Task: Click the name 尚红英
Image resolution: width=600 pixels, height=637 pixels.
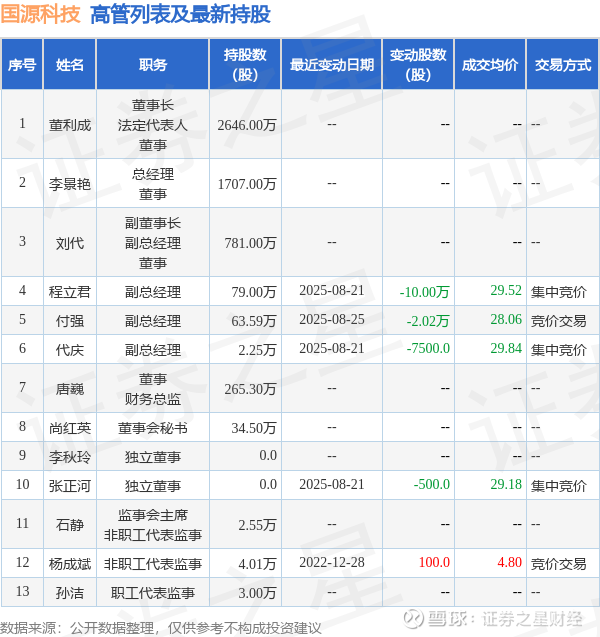Action: 70,428
